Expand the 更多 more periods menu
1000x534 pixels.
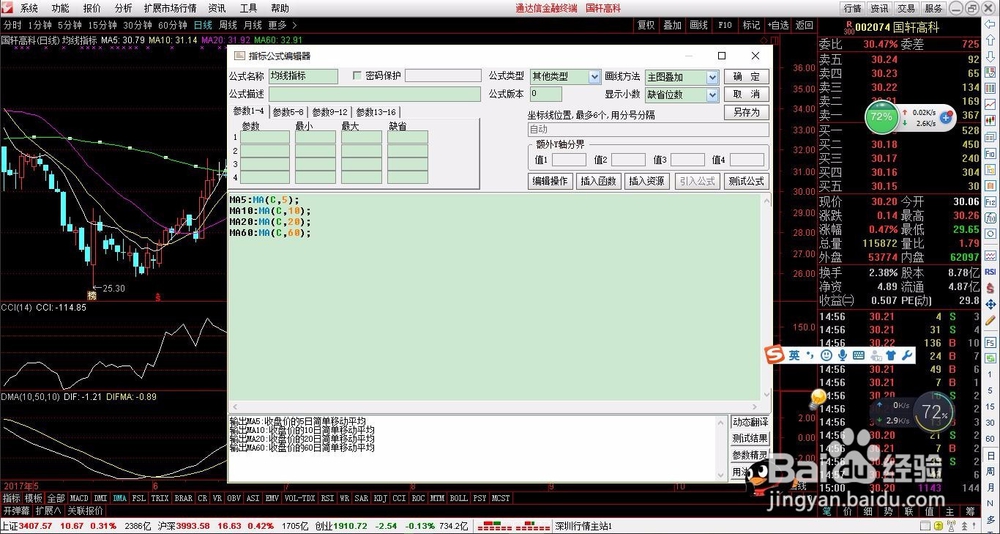[282, 26]
